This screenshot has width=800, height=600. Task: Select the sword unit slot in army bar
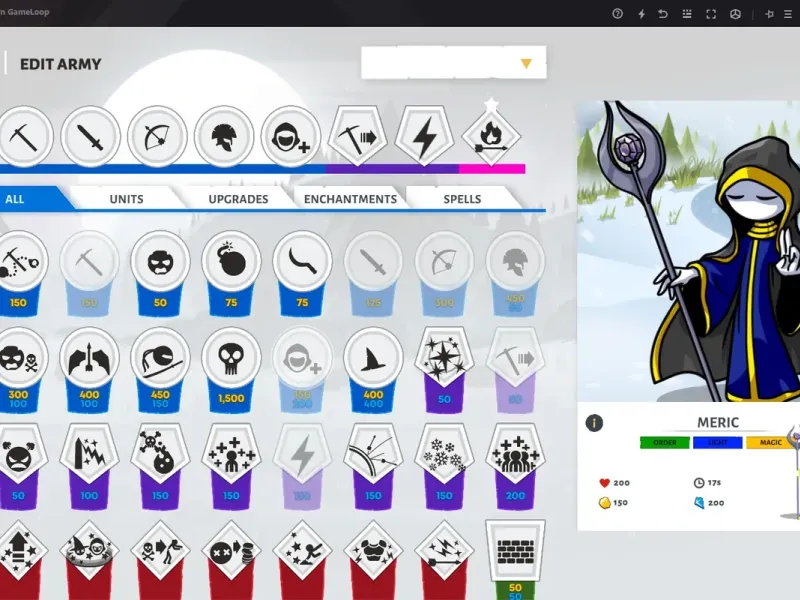pos(90,136)
